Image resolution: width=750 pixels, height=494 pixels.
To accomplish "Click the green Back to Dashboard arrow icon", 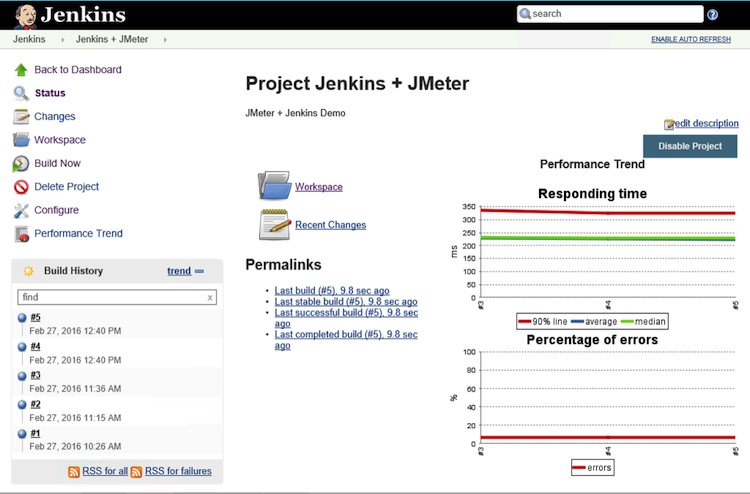I will click(21, 70).
